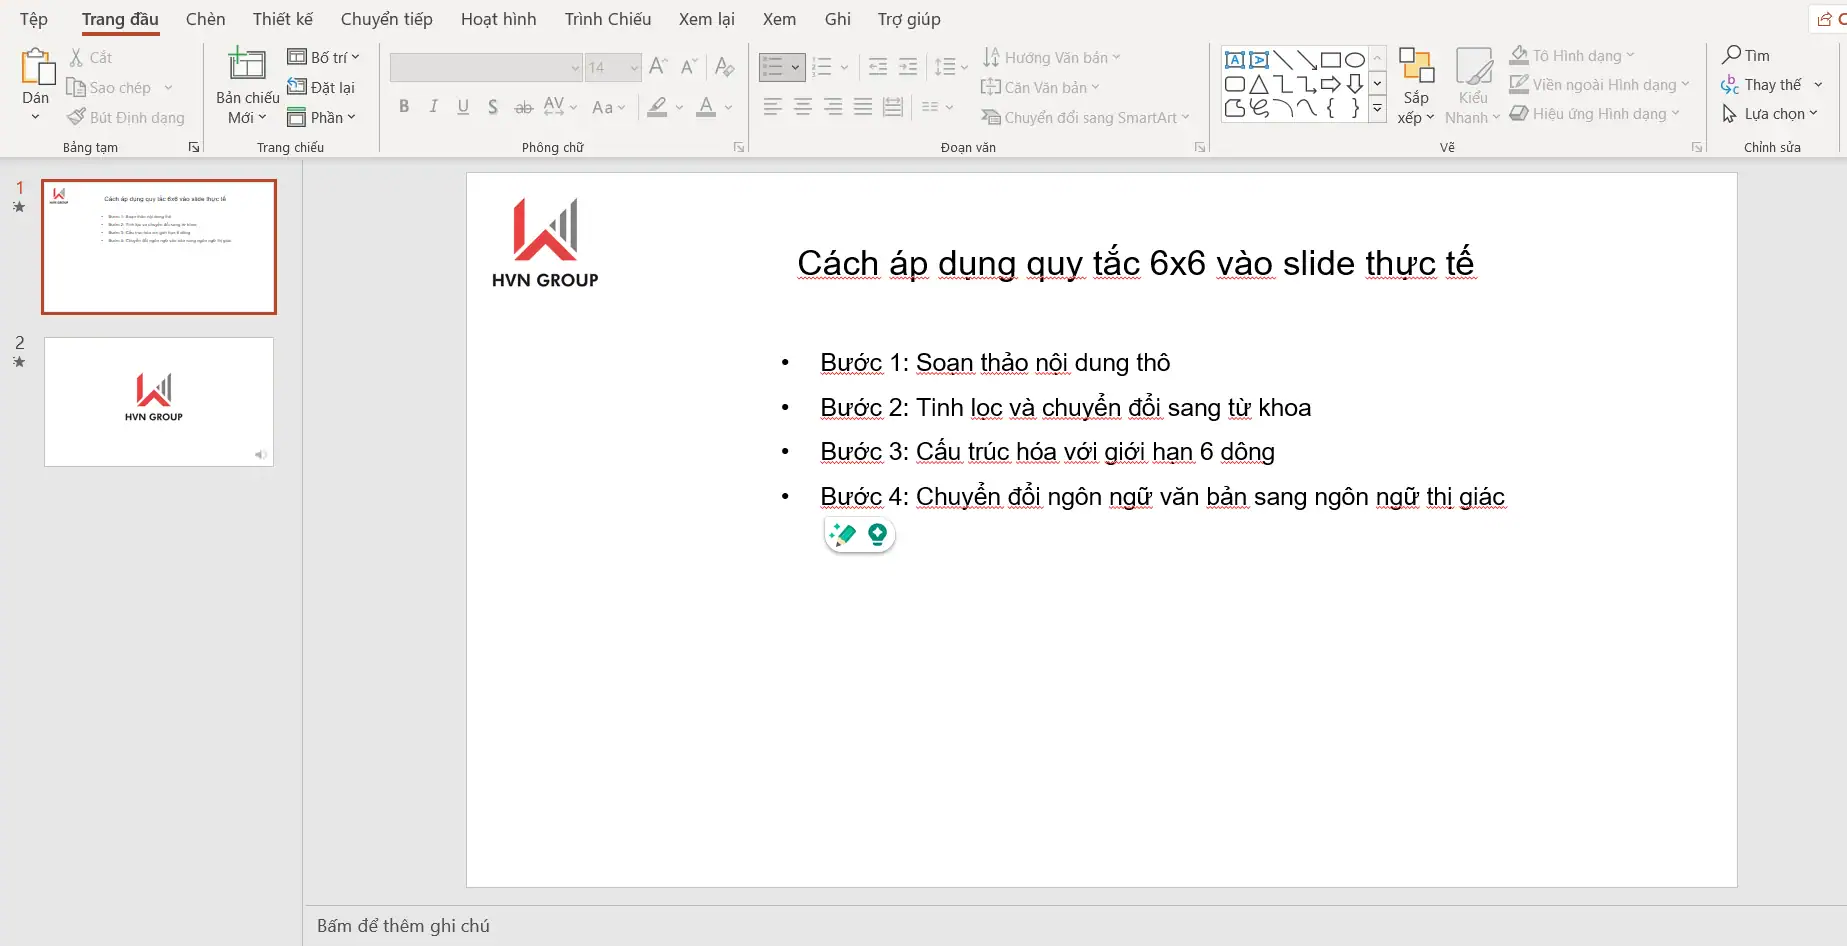Image resolution: width=1847 pixels, height=946 pixels.
Task: Decrease list indent level
Action: 878,67
